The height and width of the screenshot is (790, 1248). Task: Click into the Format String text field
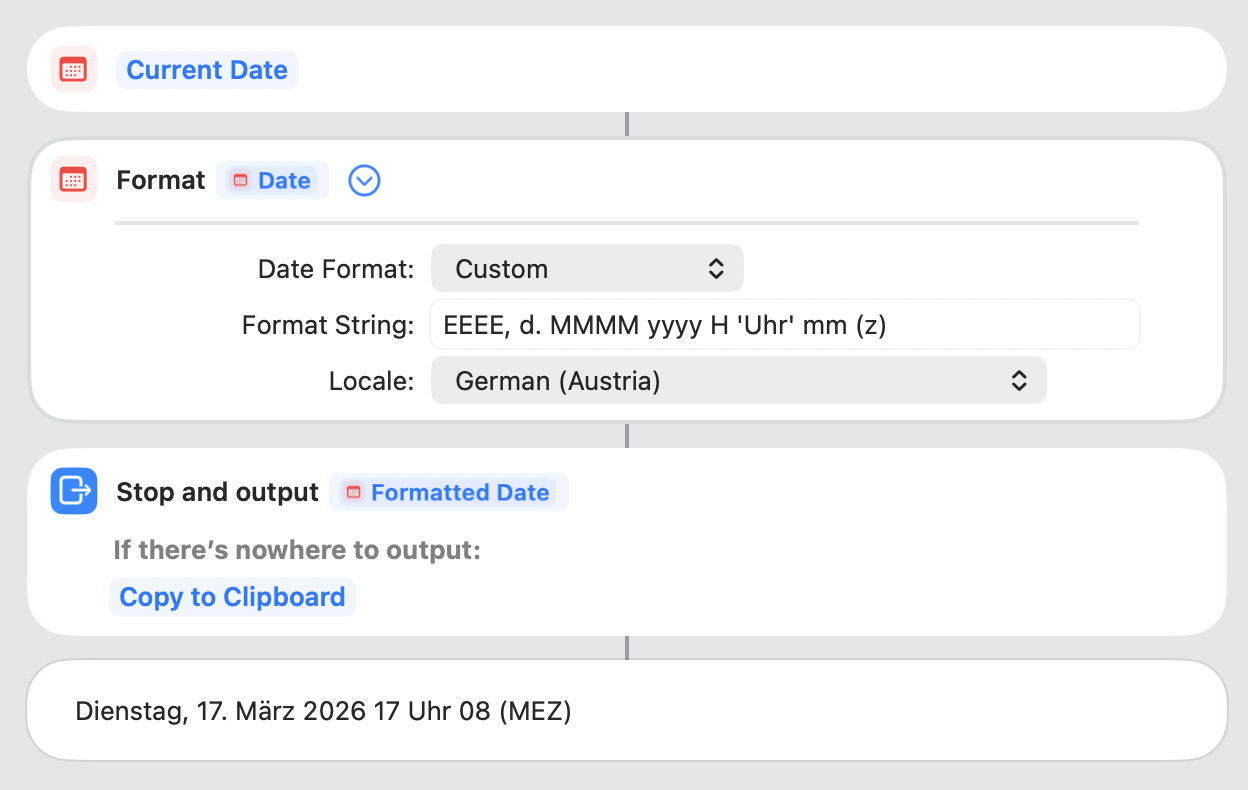[785, 324]
